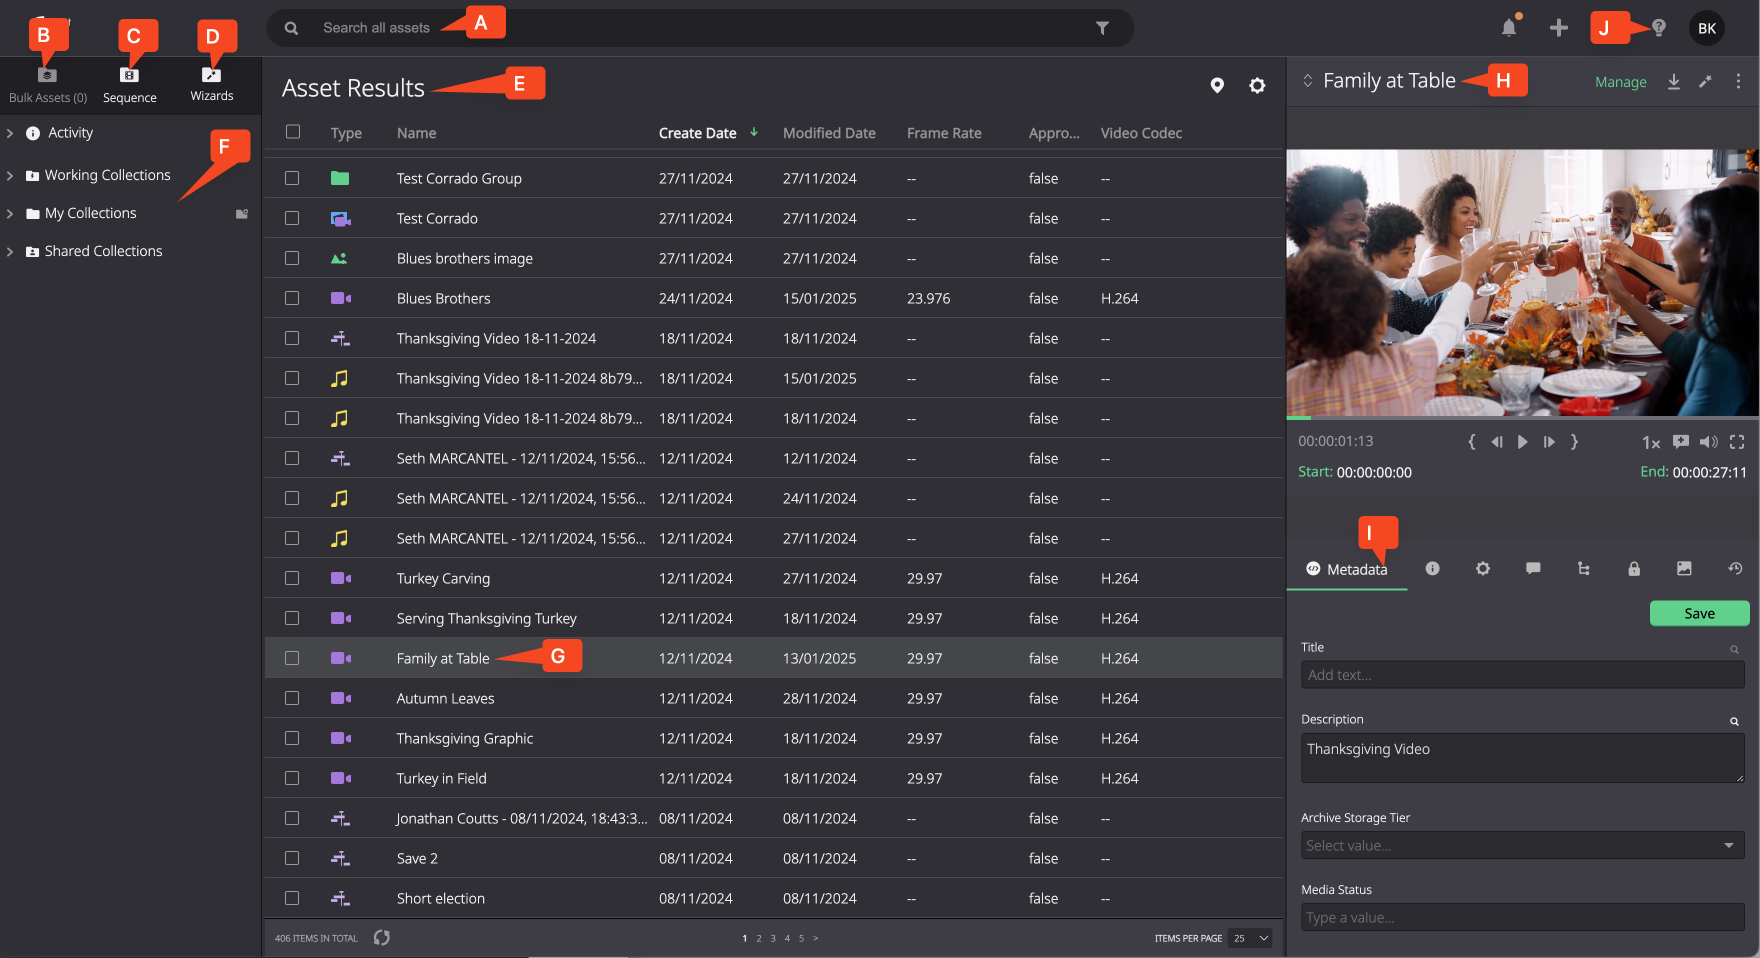This screenshot has width=1760, height=958.
Task: Click the Family at Table video preview
Action: pyautogui.click(x=1522, y=282)
